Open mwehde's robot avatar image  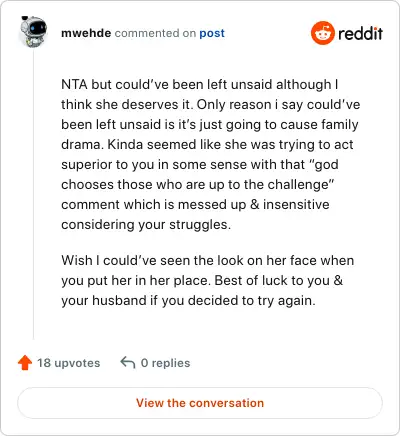tap(33, 31)
